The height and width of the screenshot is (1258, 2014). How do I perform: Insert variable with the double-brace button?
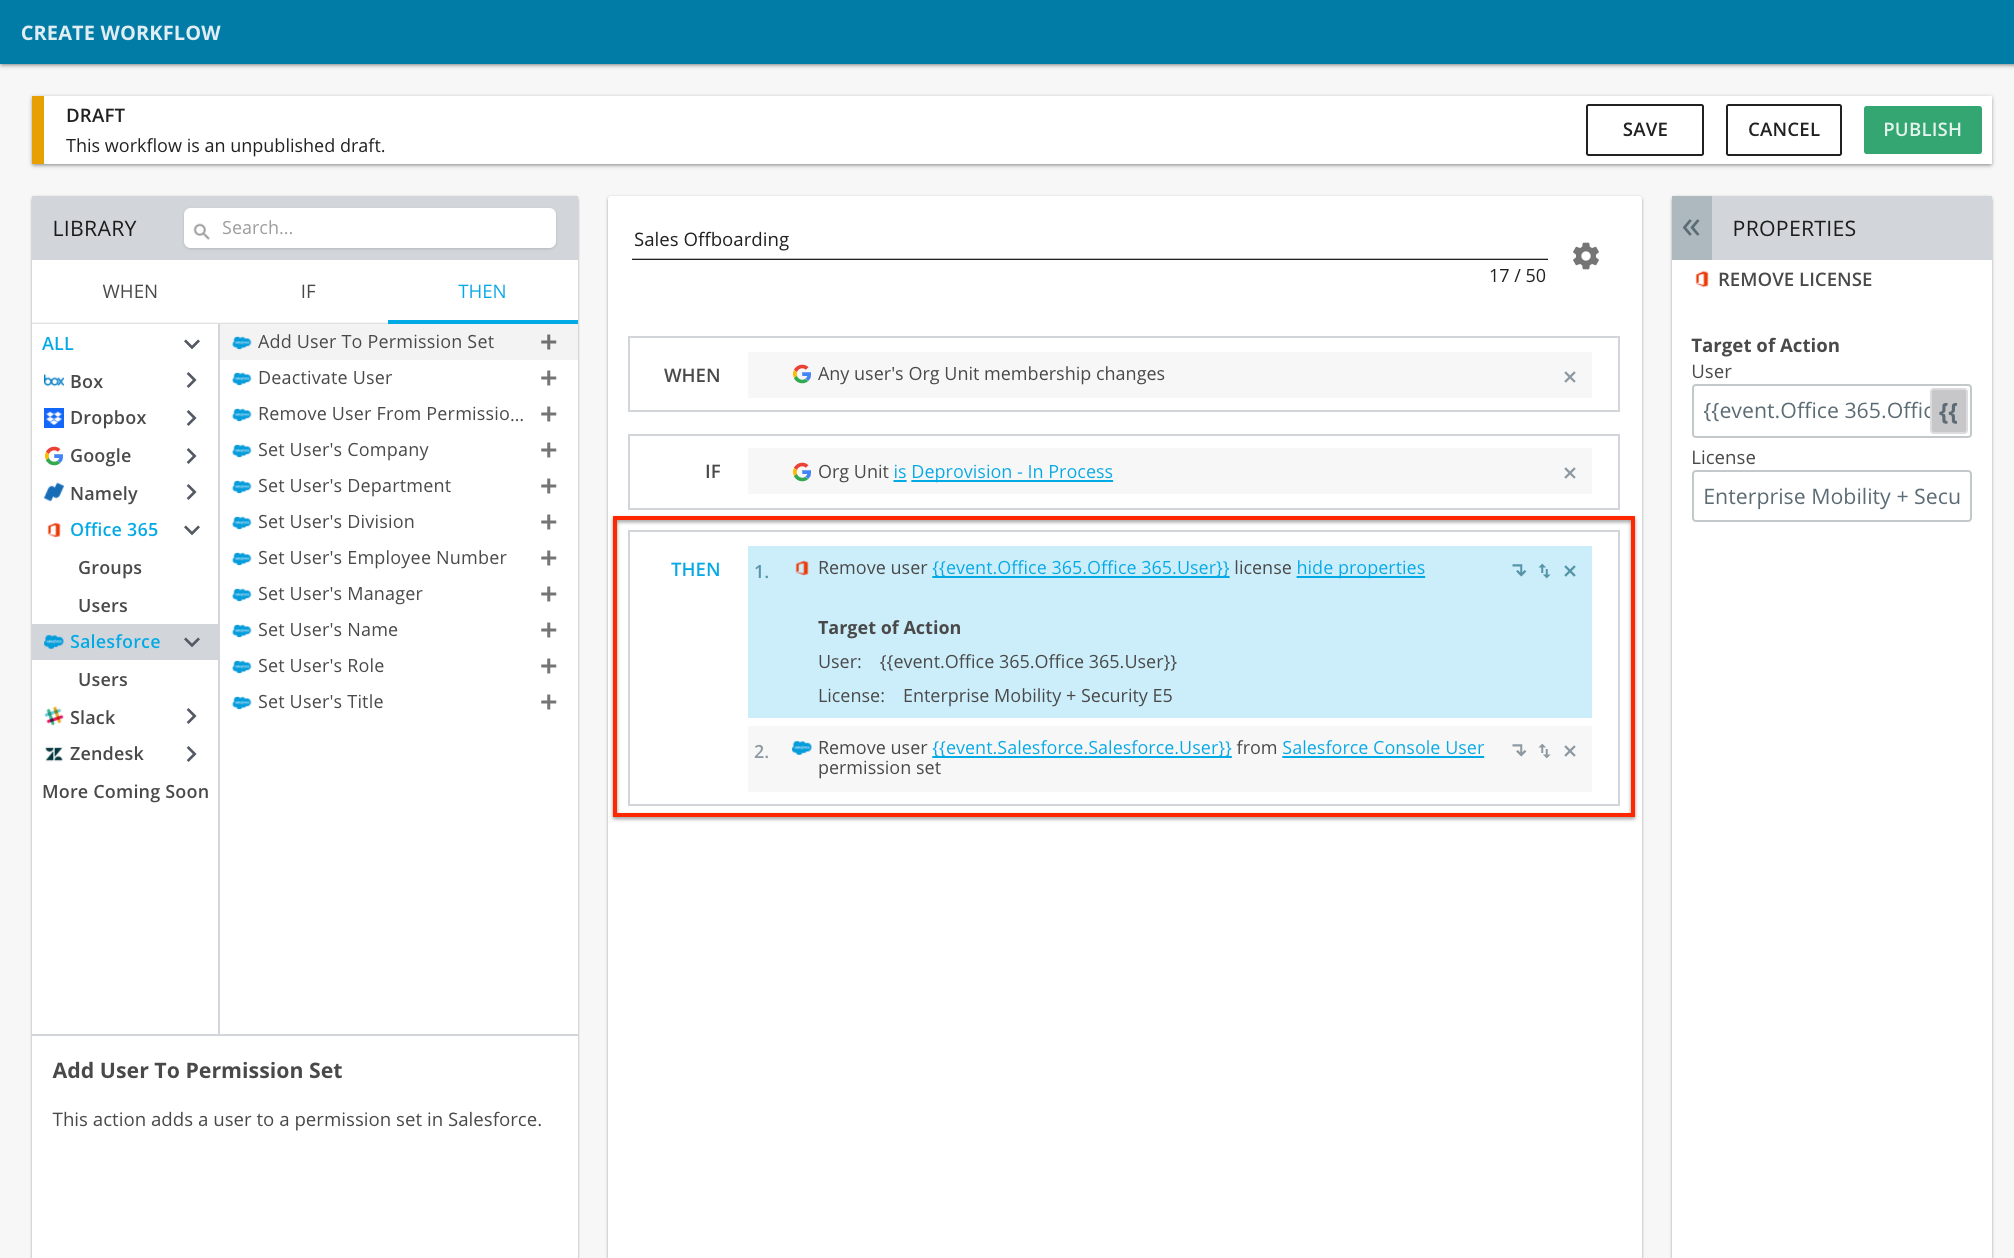pos(1948,411)
